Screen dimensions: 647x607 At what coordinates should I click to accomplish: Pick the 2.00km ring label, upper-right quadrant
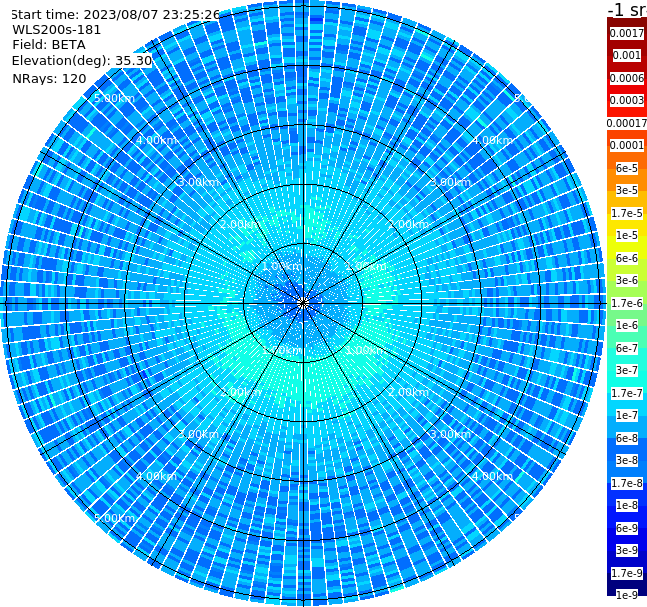click(408, 224)
